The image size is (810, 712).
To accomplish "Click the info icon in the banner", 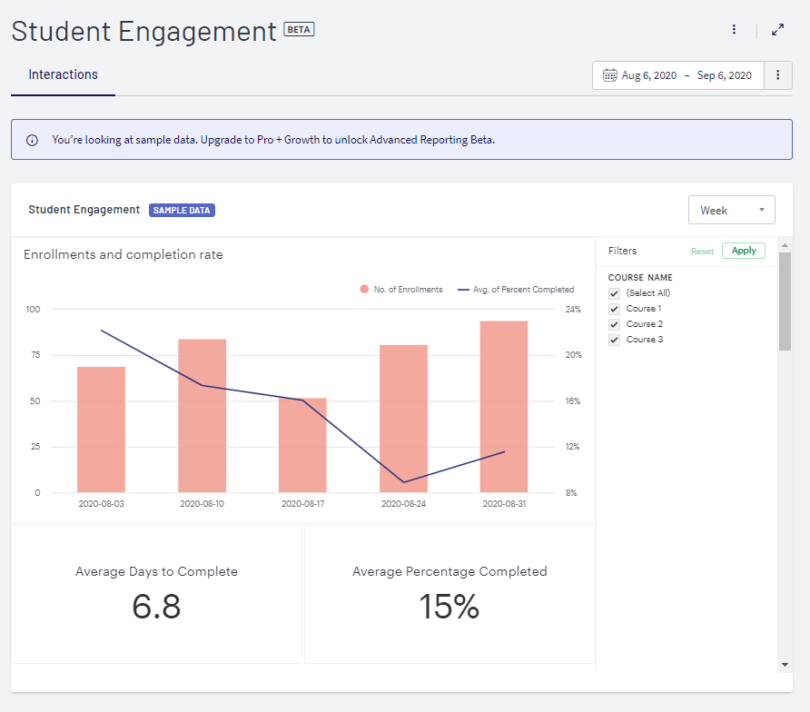I will tap(31, 139).
